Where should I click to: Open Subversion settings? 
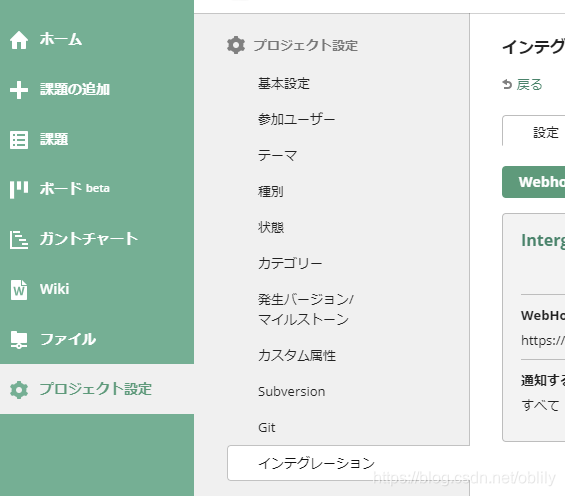coord(292,392)
